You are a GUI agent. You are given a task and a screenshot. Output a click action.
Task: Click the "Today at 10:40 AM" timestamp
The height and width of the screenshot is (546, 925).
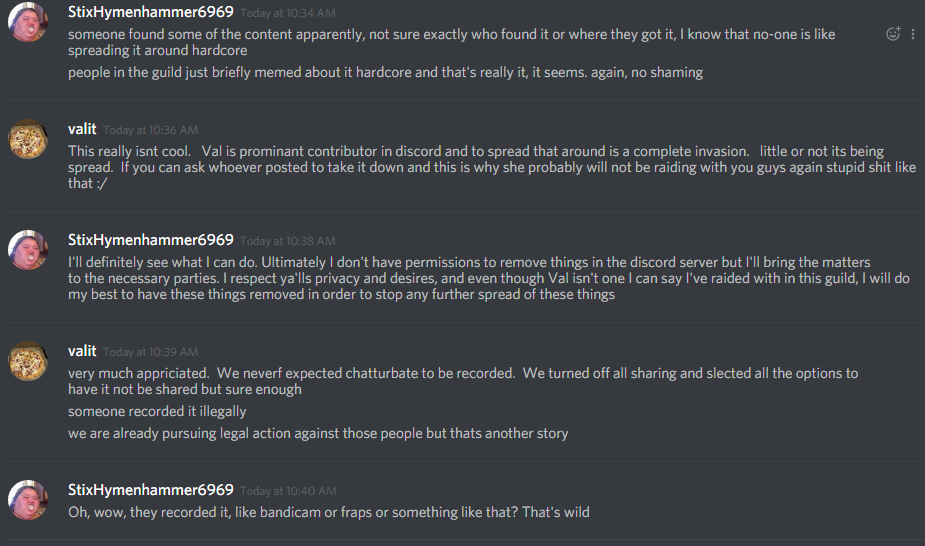(288, 491)
